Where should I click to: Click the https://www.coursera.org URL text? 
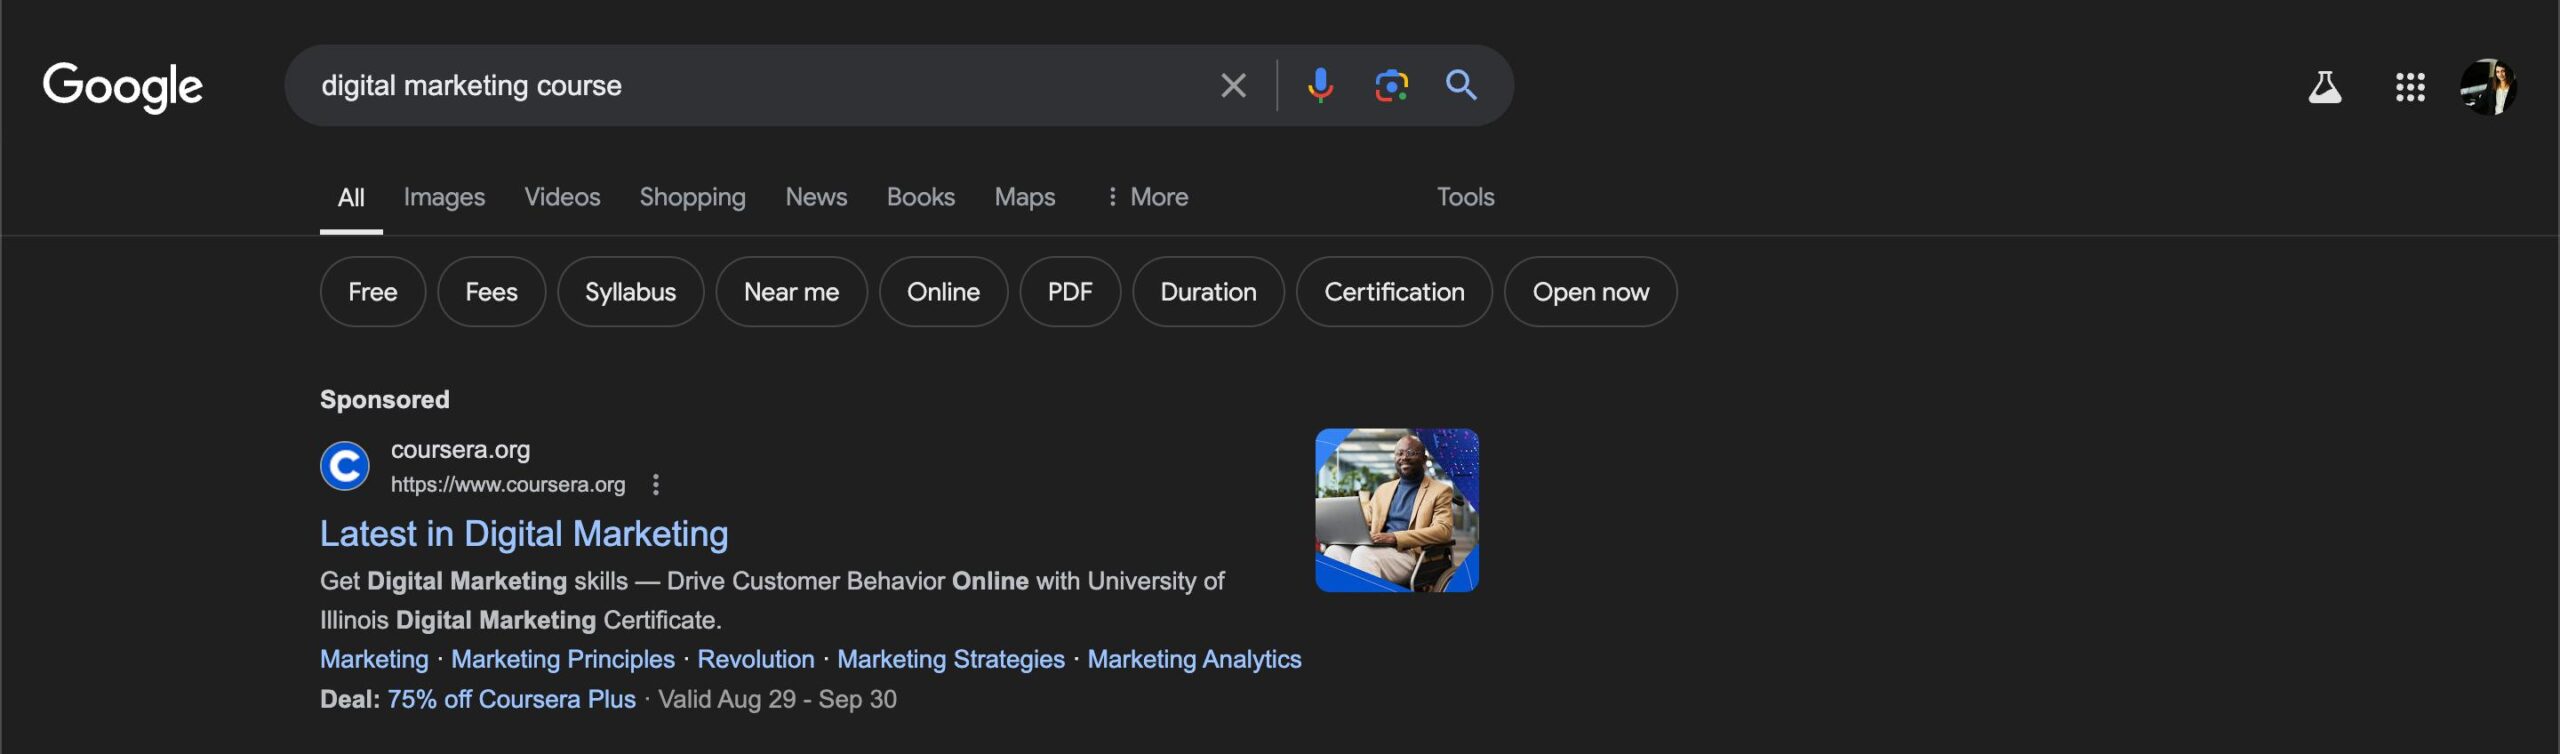click(x=508, y=485)
